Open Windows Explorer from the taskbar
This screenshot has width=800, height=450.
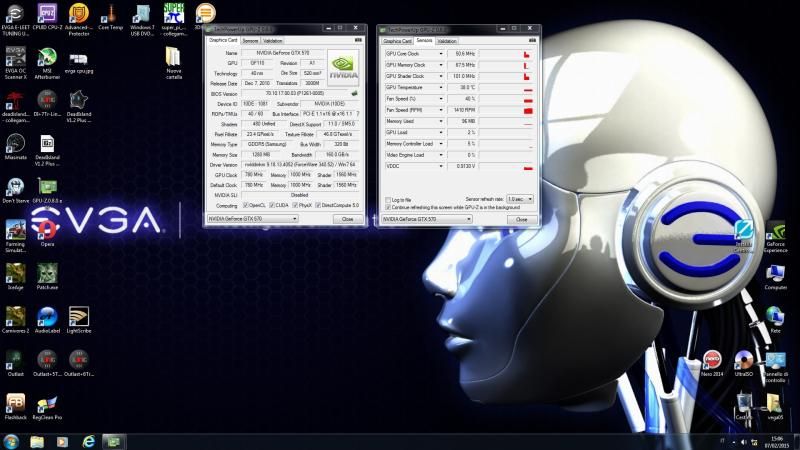(x=37, y=441)
